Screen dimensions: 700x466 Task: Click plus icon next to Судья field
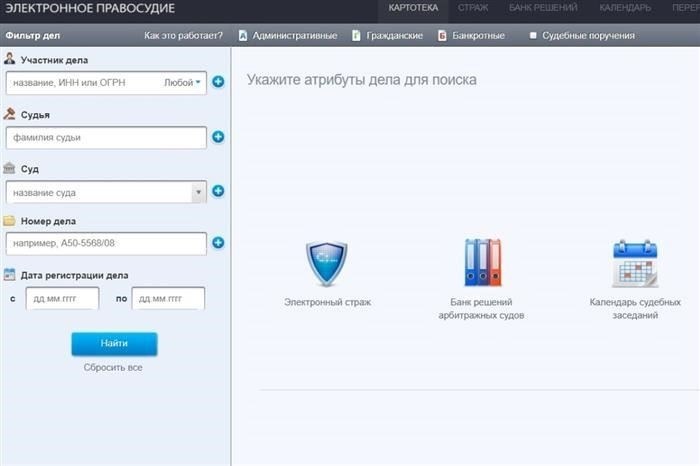click(x=218, y=137)
